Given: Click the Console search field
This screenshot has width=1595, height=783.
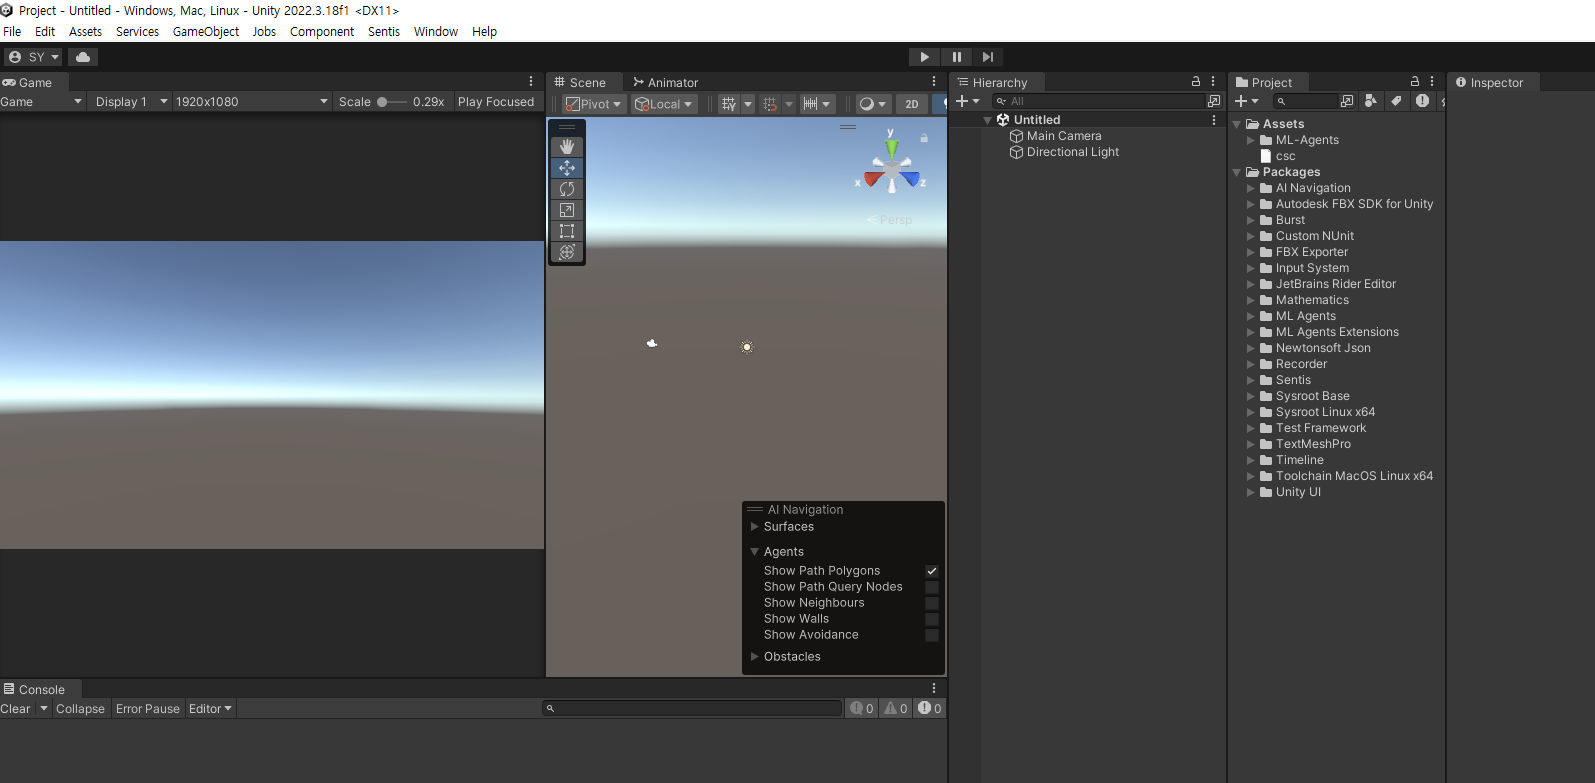Looking at the screenshot, I should tap(692, 709).
